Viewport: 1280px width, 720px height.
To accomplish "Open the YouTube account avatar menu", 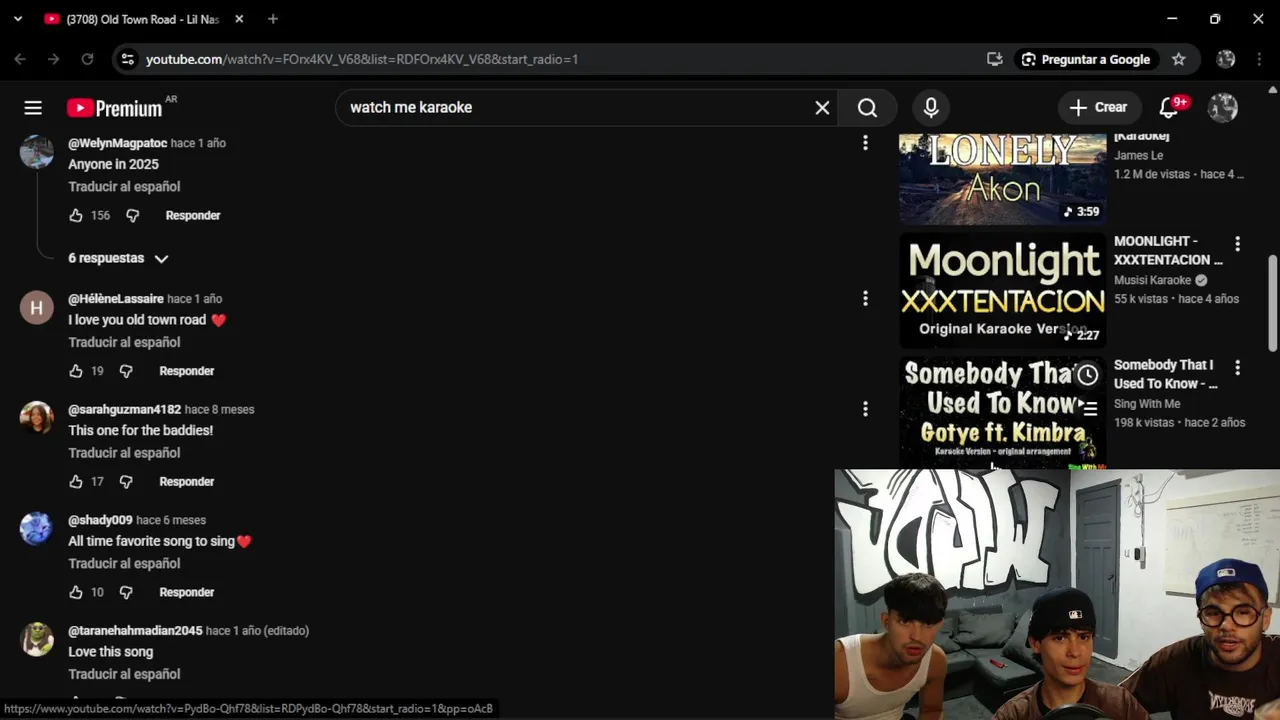I will pyautogui.click(x=1223, y=108).
